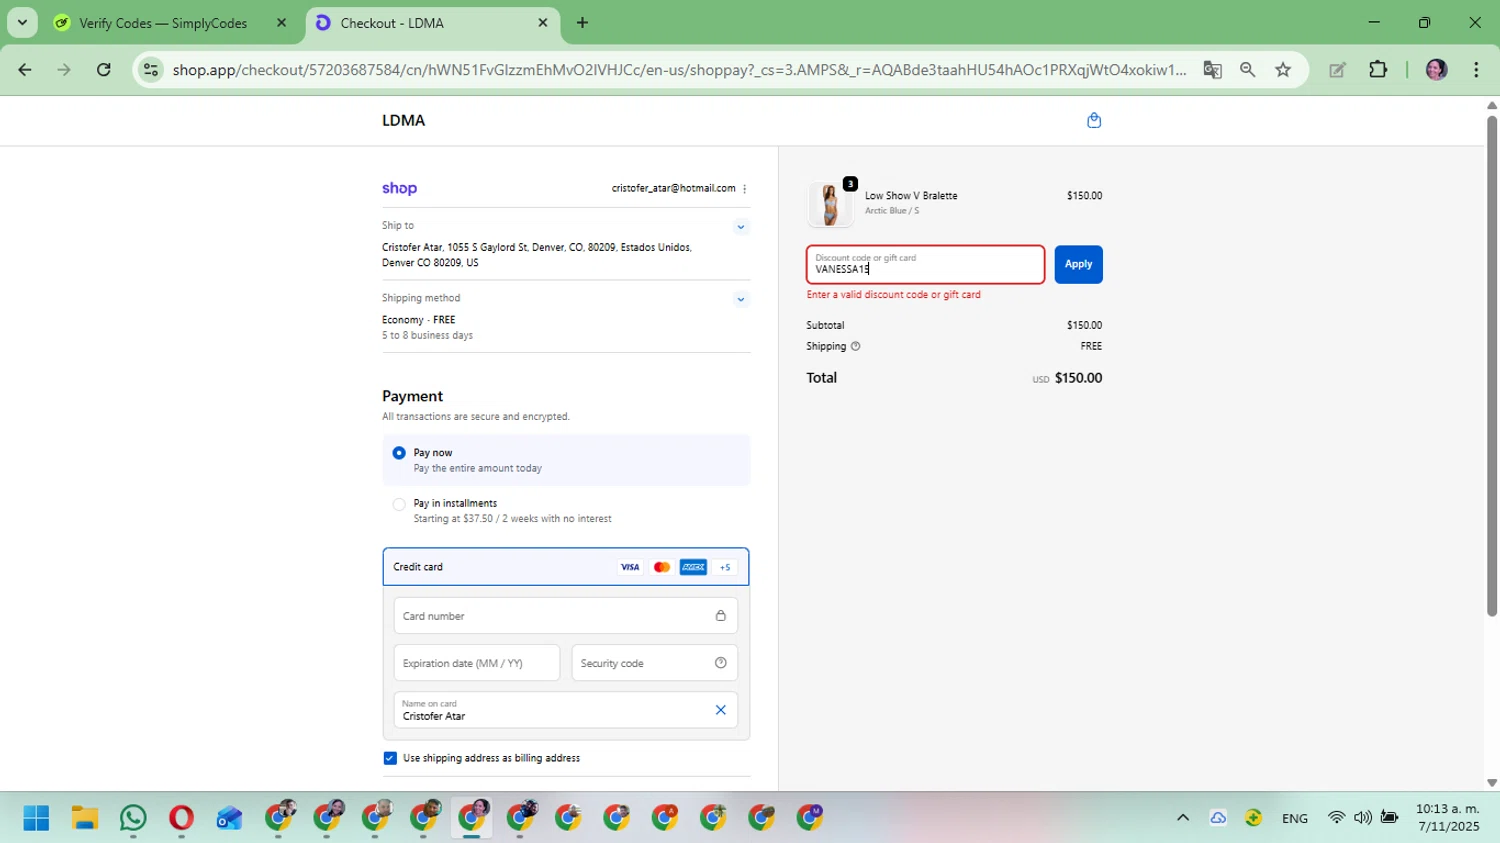Click the browser address bar URL
The height and width of the screenshot is (843, 1500).
[x=679, y=69]
